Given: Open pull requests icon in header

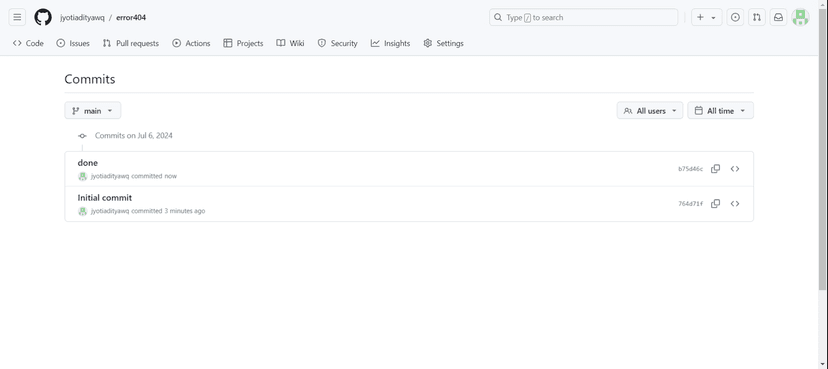Looking at the screenshot, I should point(757,17).
